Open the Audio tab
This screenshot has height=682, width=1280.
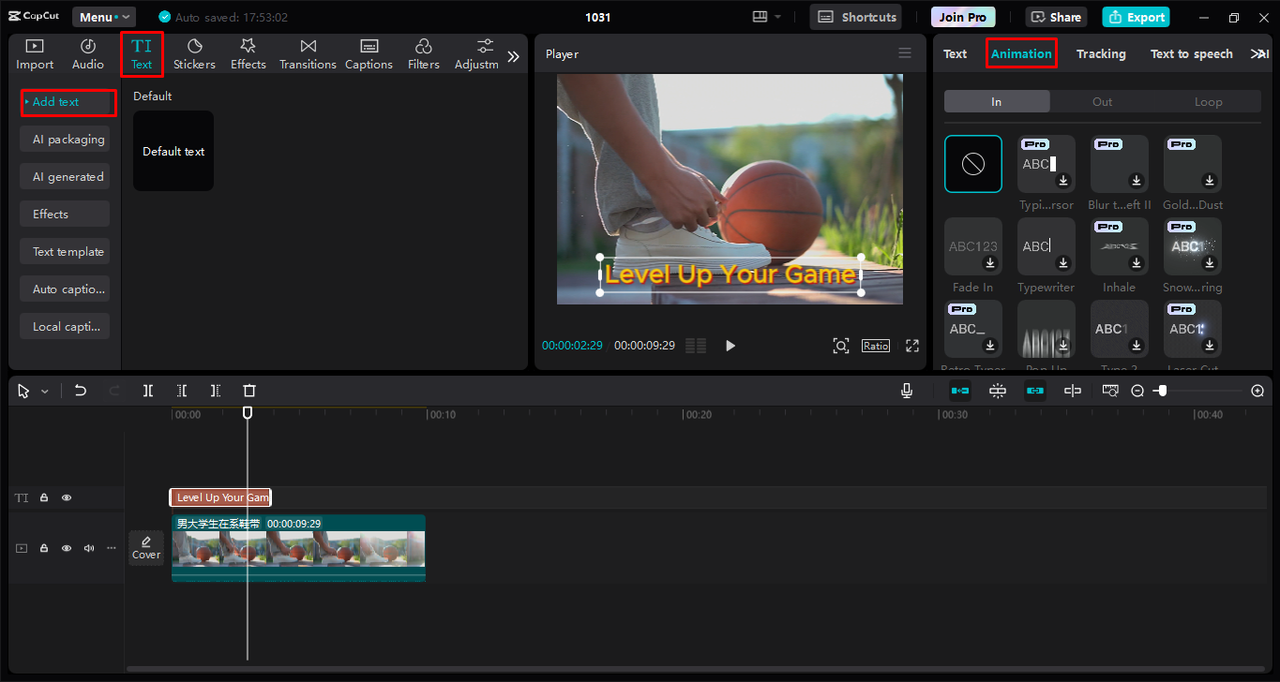88,54
